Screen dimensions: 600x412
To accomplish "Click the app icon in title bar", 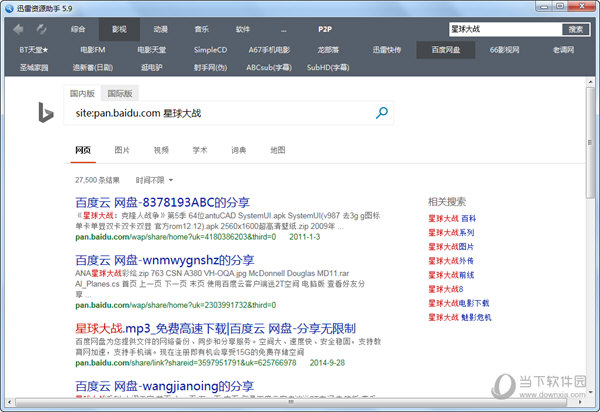I will [9, 8].
